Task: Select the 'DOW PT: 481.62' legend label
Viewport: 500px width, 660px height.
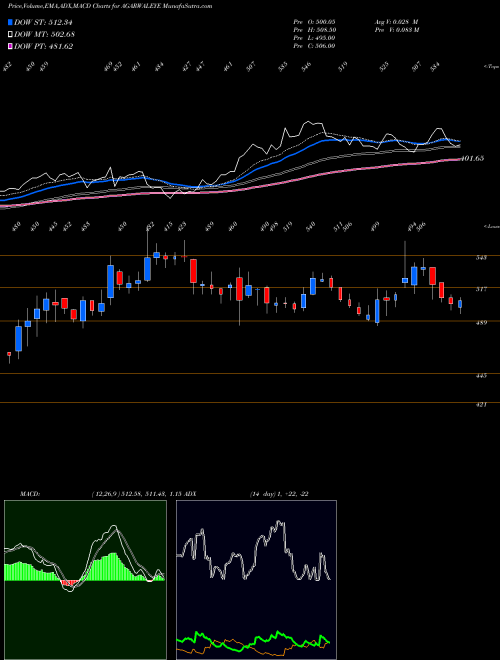Action: coord(43,46)
